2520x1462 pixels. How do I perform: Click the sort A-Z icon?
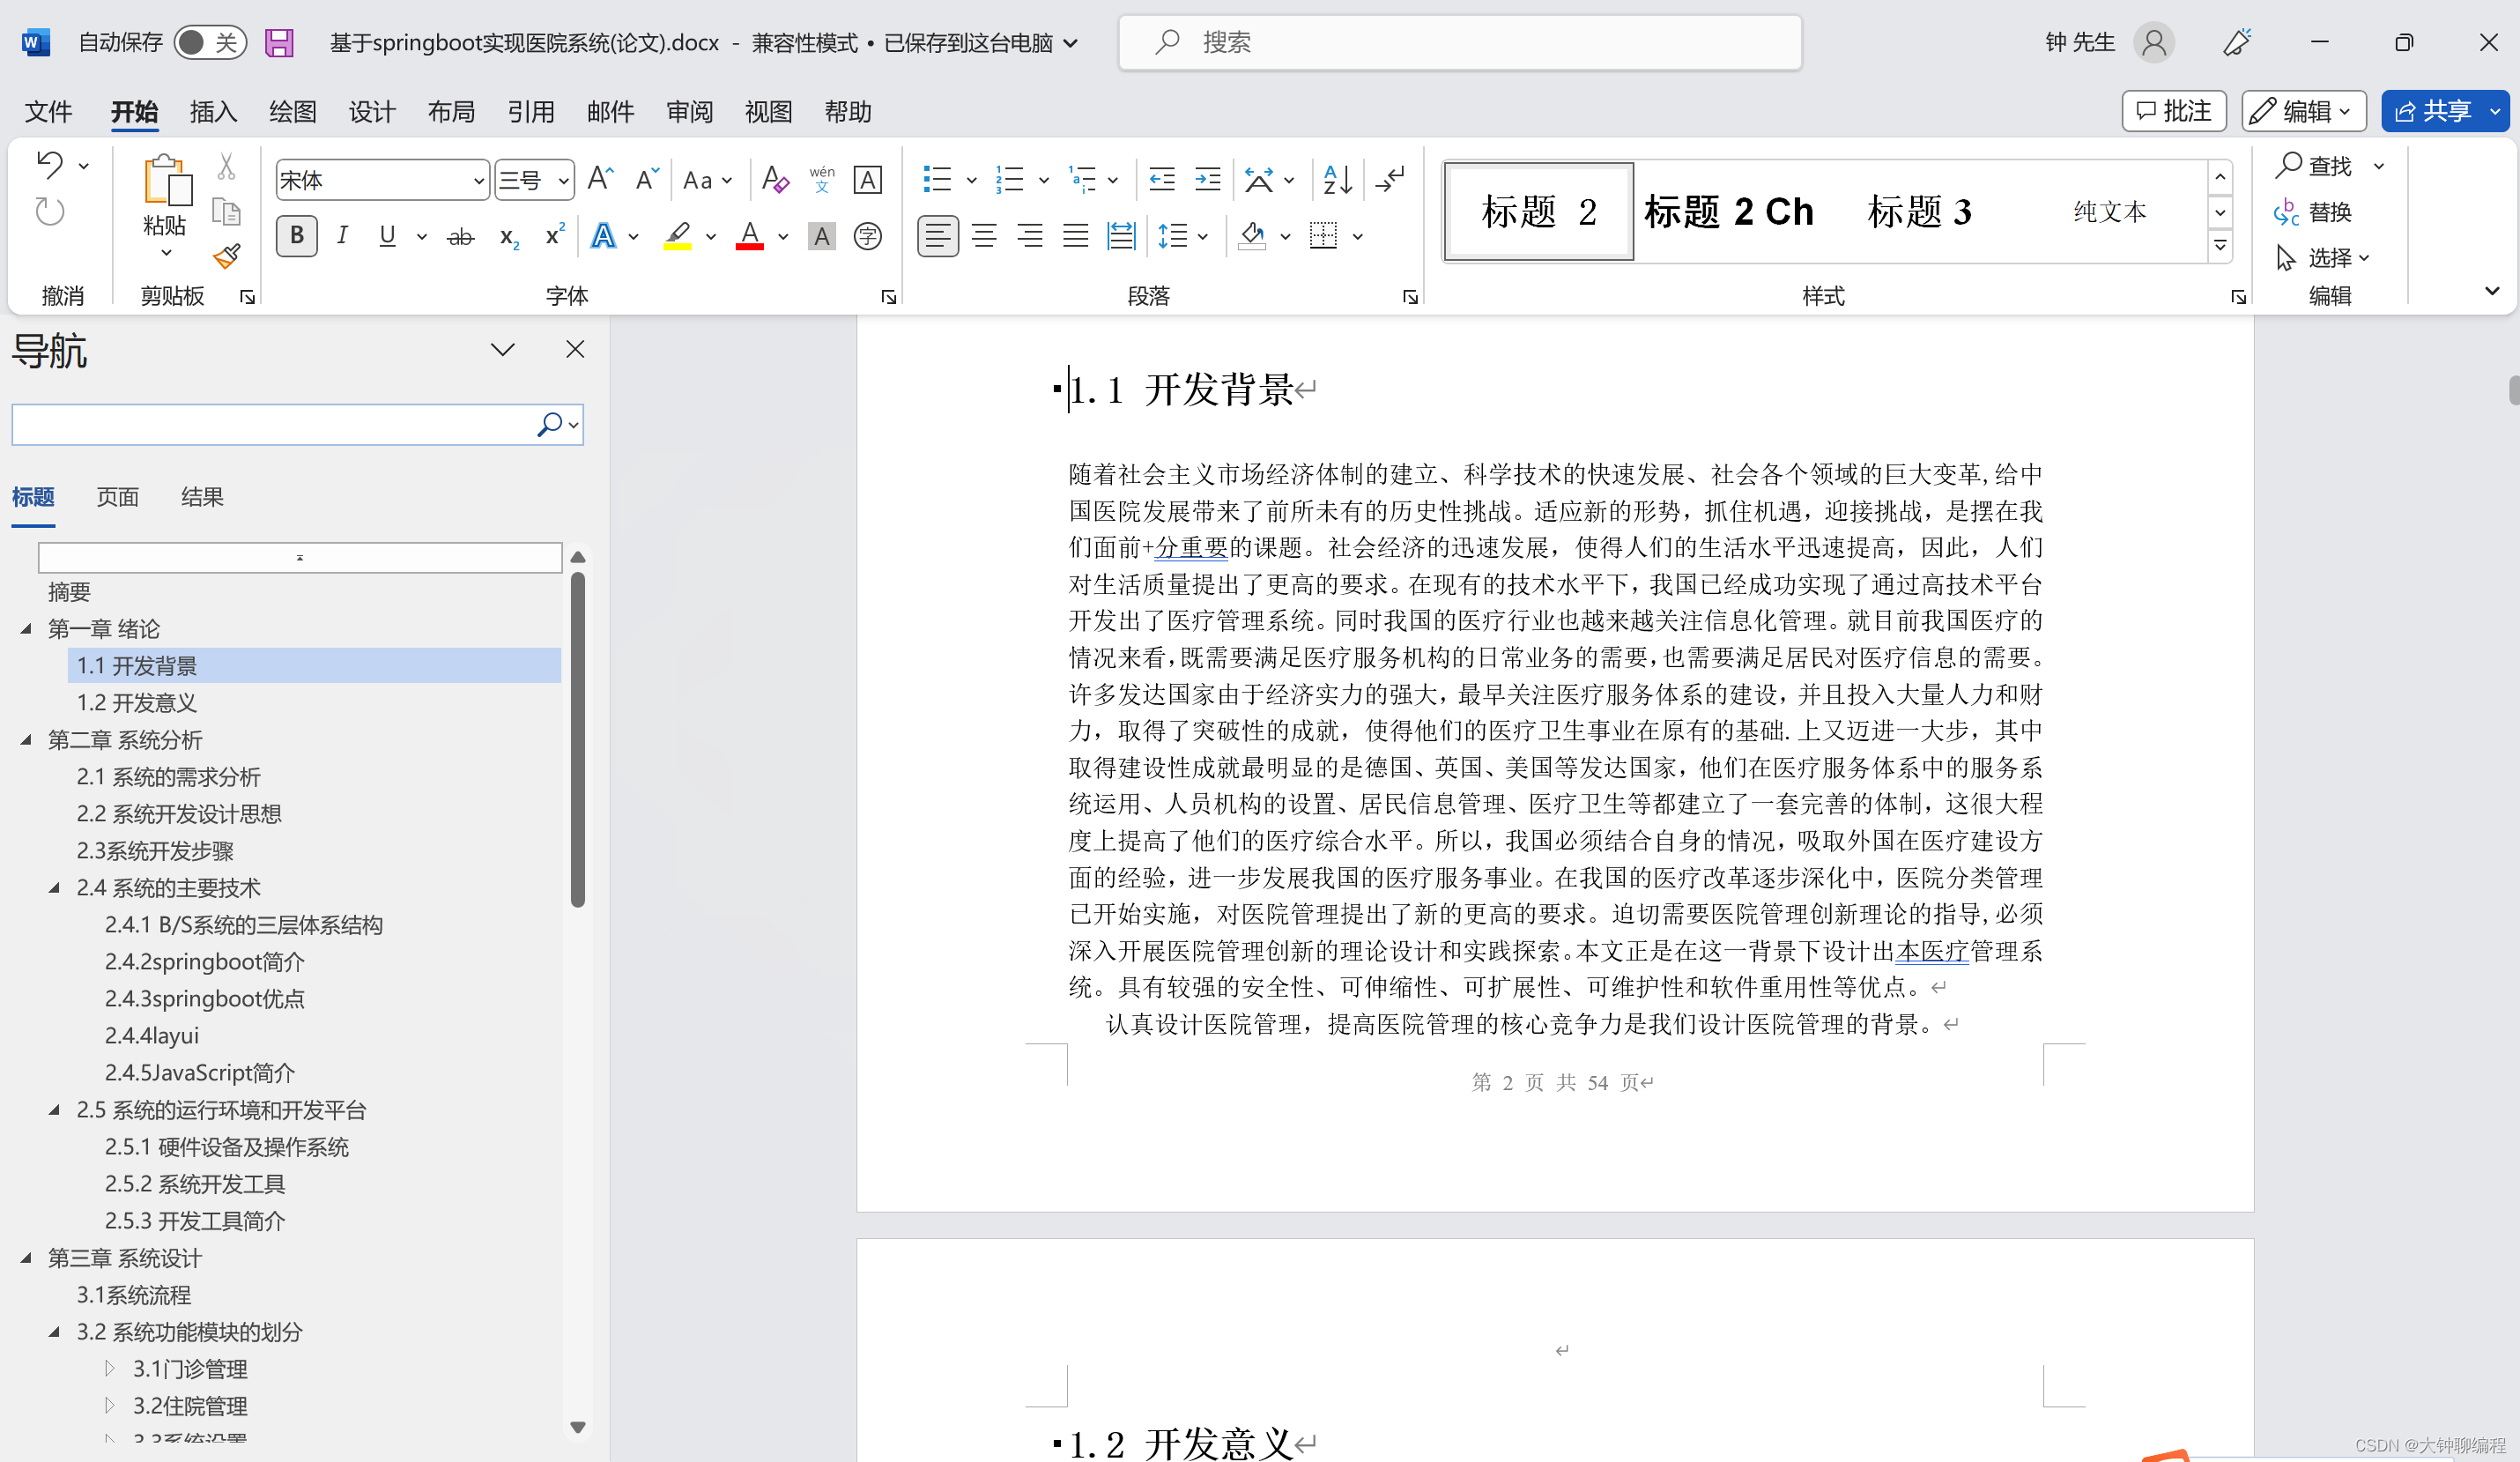coord(1337,180)
